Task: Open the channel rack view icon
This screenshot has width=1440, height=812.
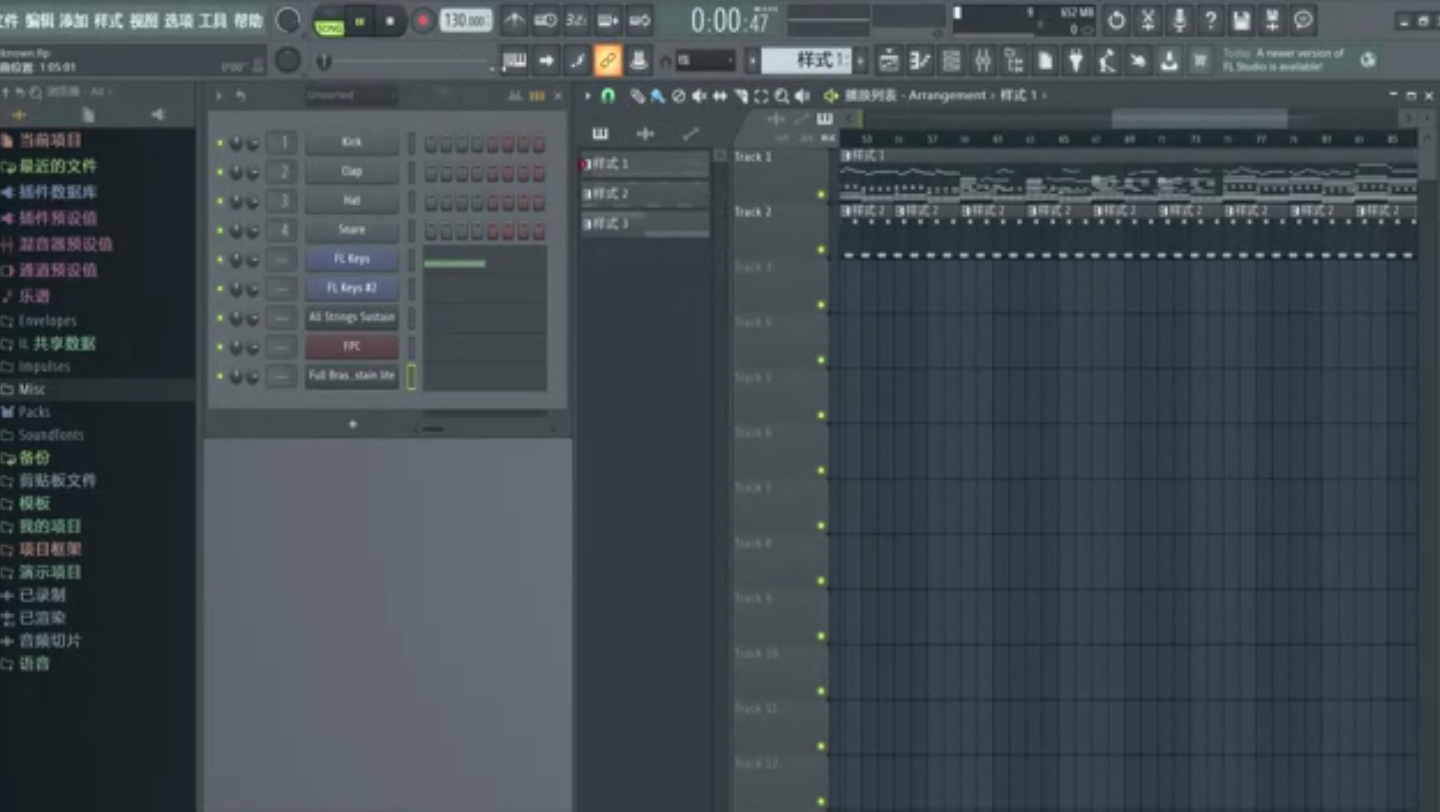Action: point(951,61)
